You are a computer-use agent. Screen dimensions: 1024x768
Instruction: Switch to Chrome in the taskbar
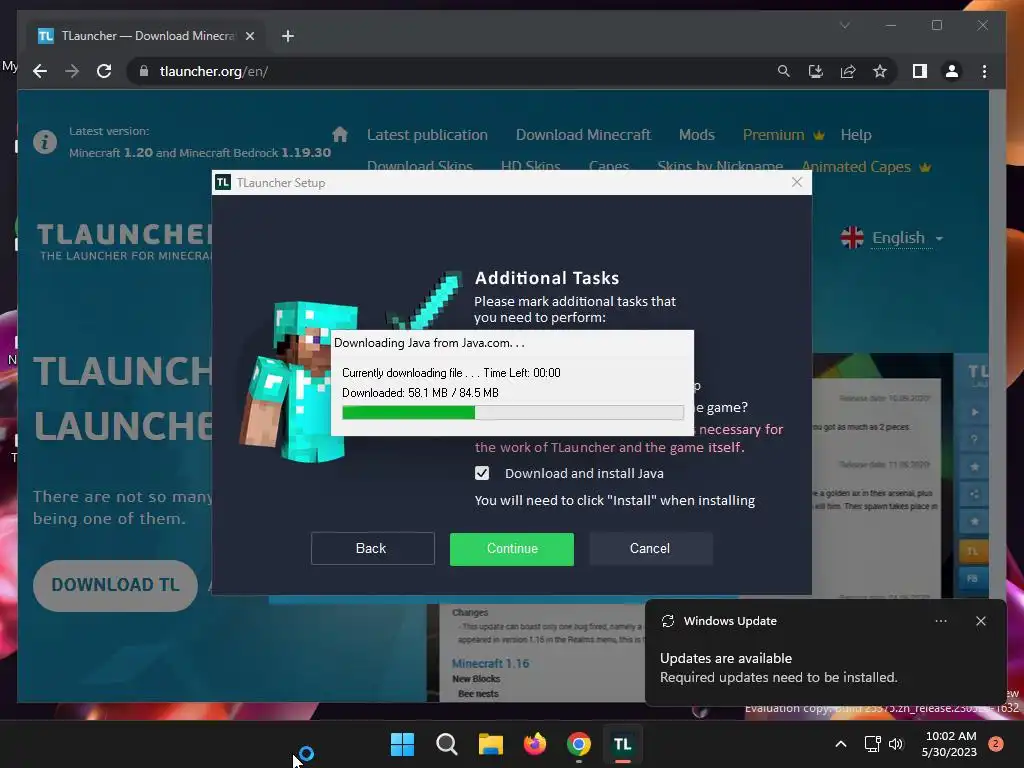pos(579,744)
